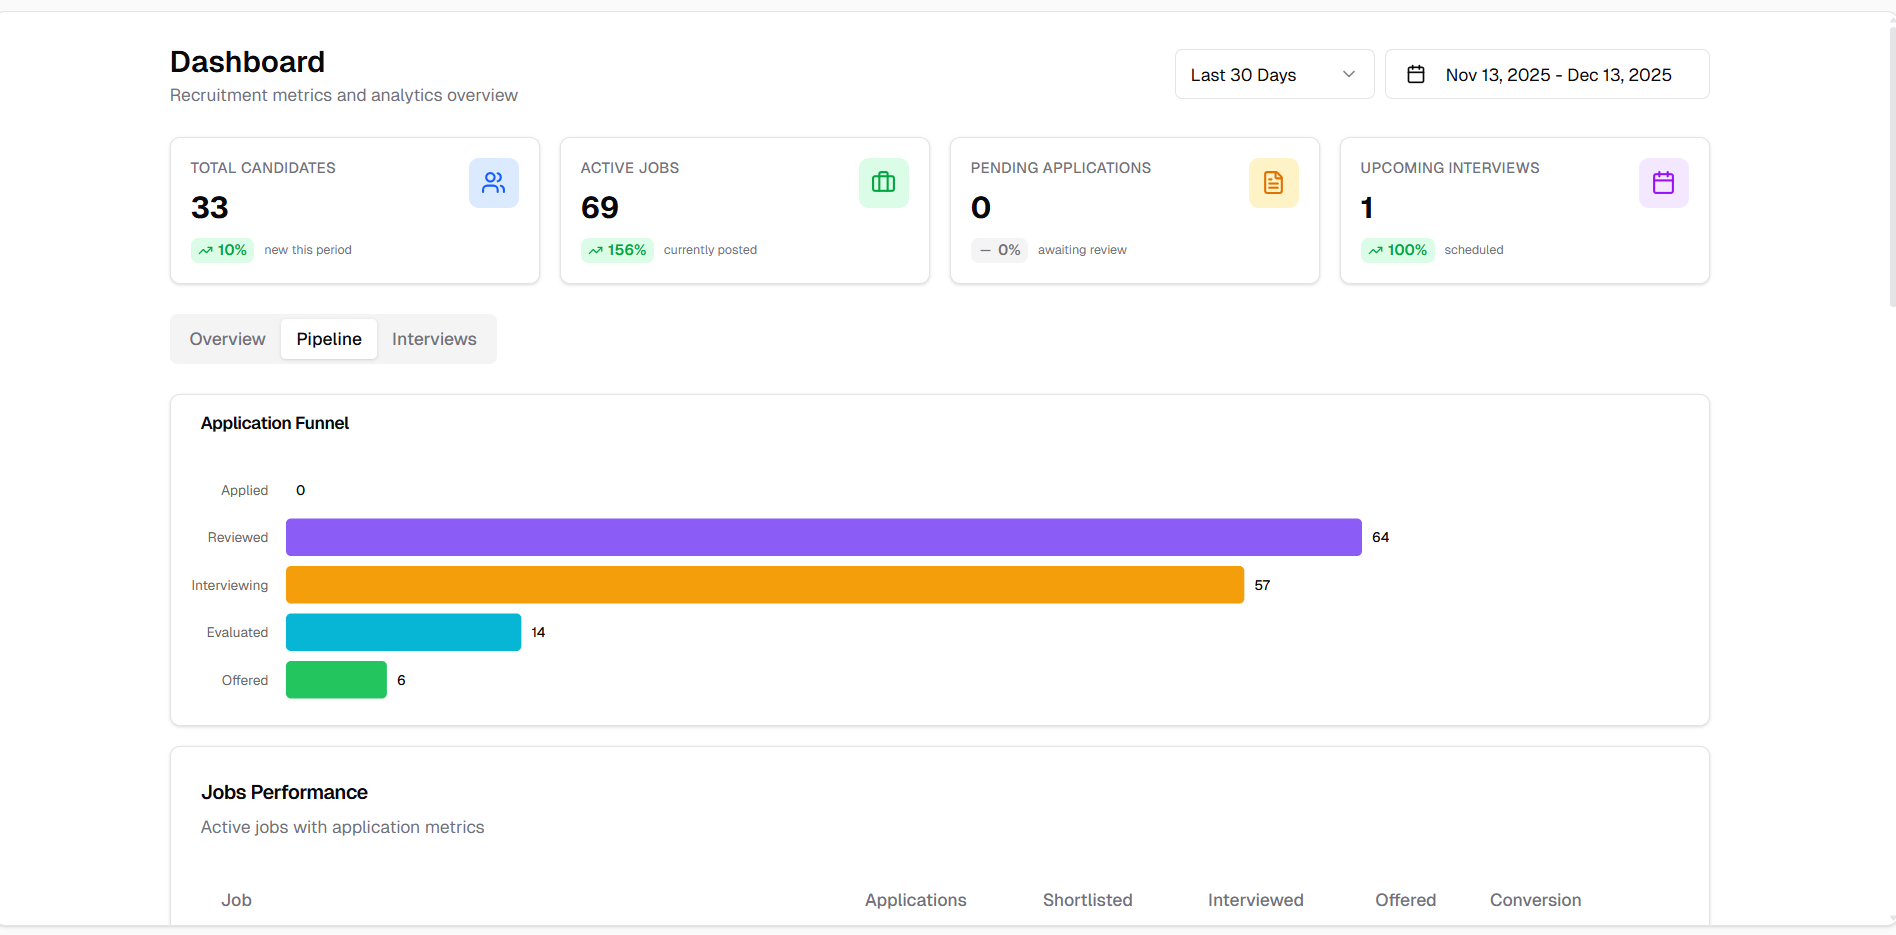Click the calendar icon on Upcoming Interviews card

point(1663,182)
